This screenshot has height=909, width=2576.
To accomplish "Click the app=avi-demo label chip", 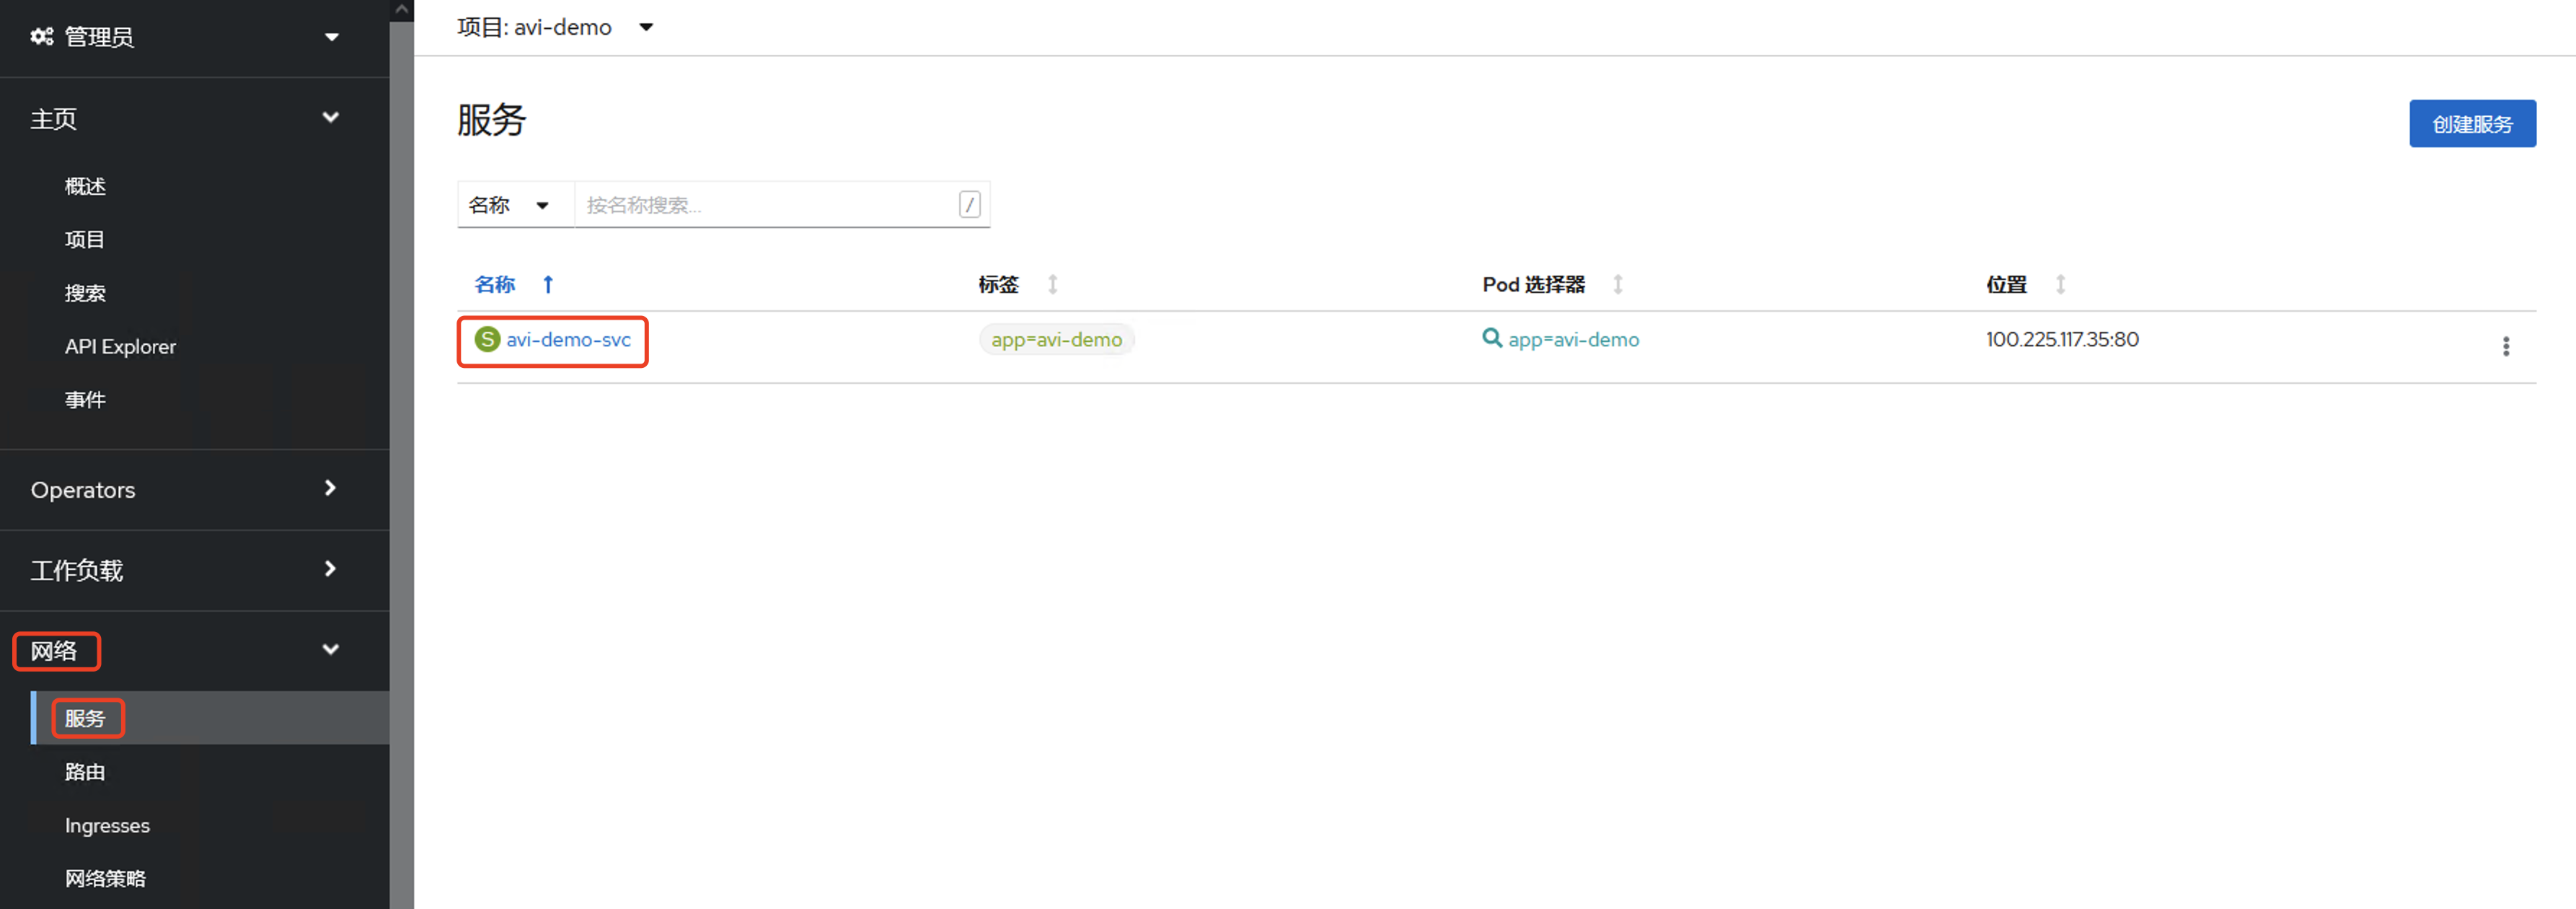I will [1056, 340].
